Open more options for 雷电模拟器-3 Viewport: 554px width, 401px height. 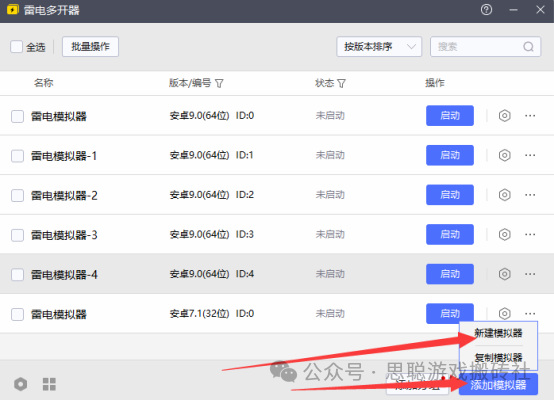point(530,234)
